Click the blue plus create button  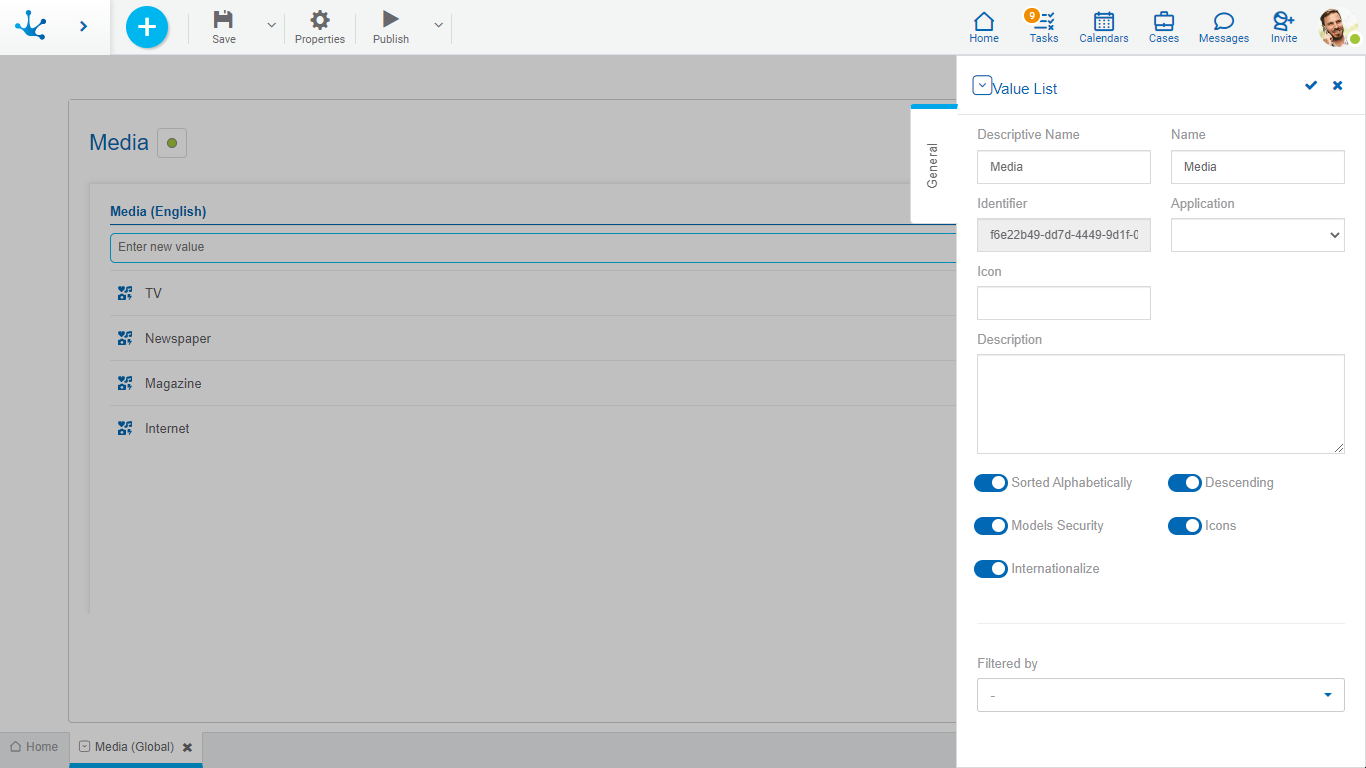(x=147, y=27)
